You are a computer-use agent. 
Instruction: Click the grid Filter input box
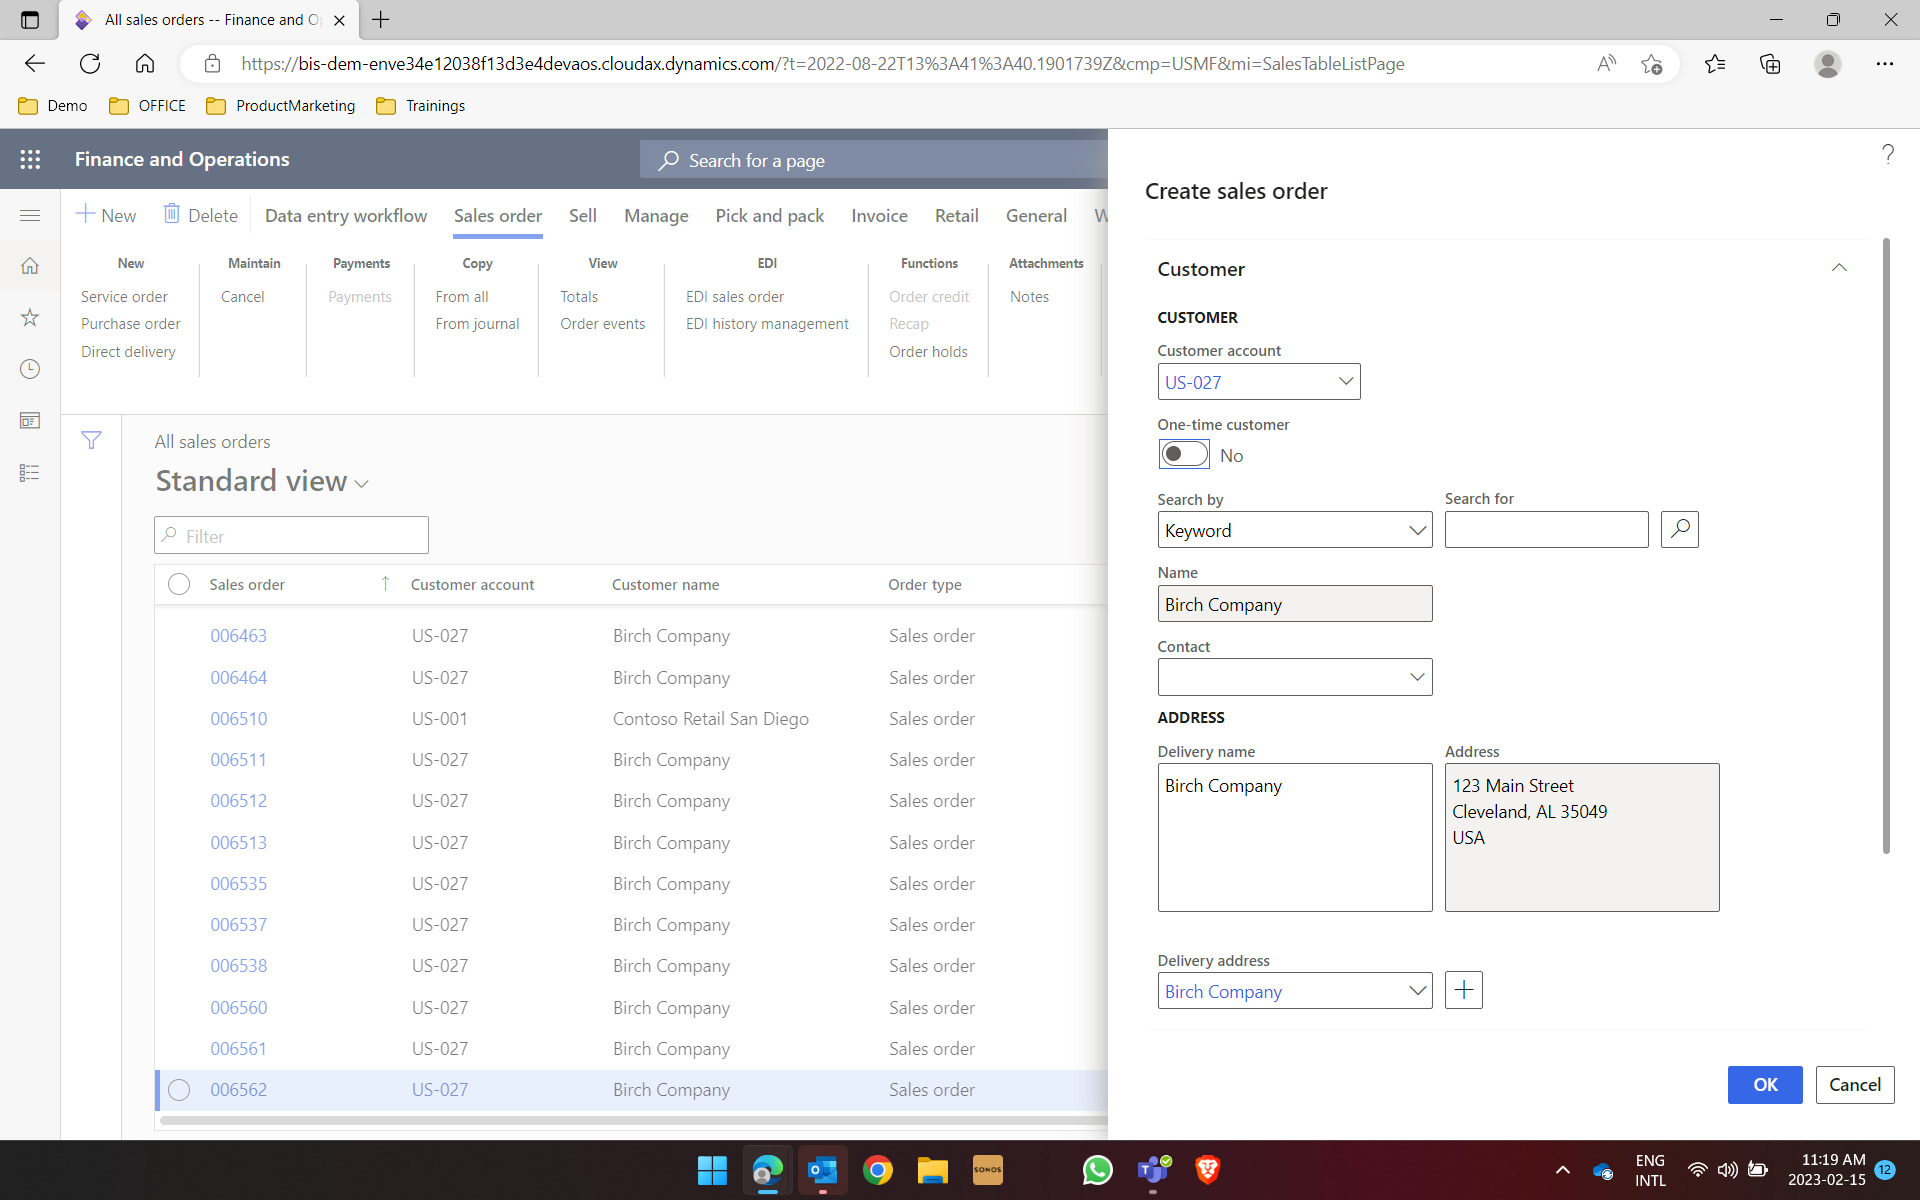click(291, 535)
